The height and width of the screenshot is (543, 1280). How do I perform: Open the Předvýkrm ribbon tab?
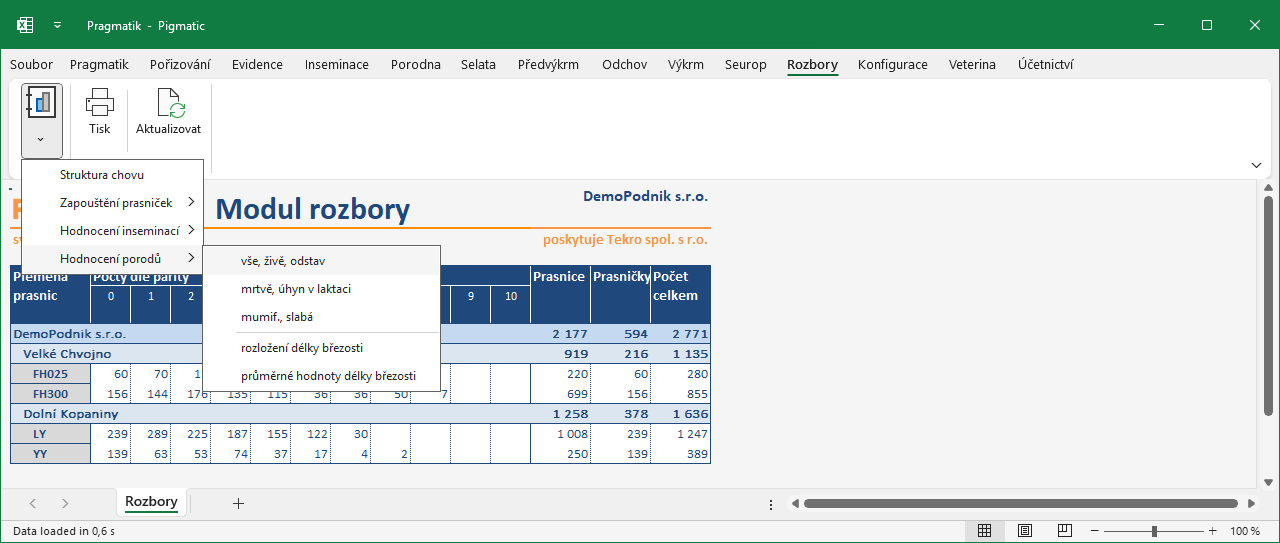coord(548,65)
